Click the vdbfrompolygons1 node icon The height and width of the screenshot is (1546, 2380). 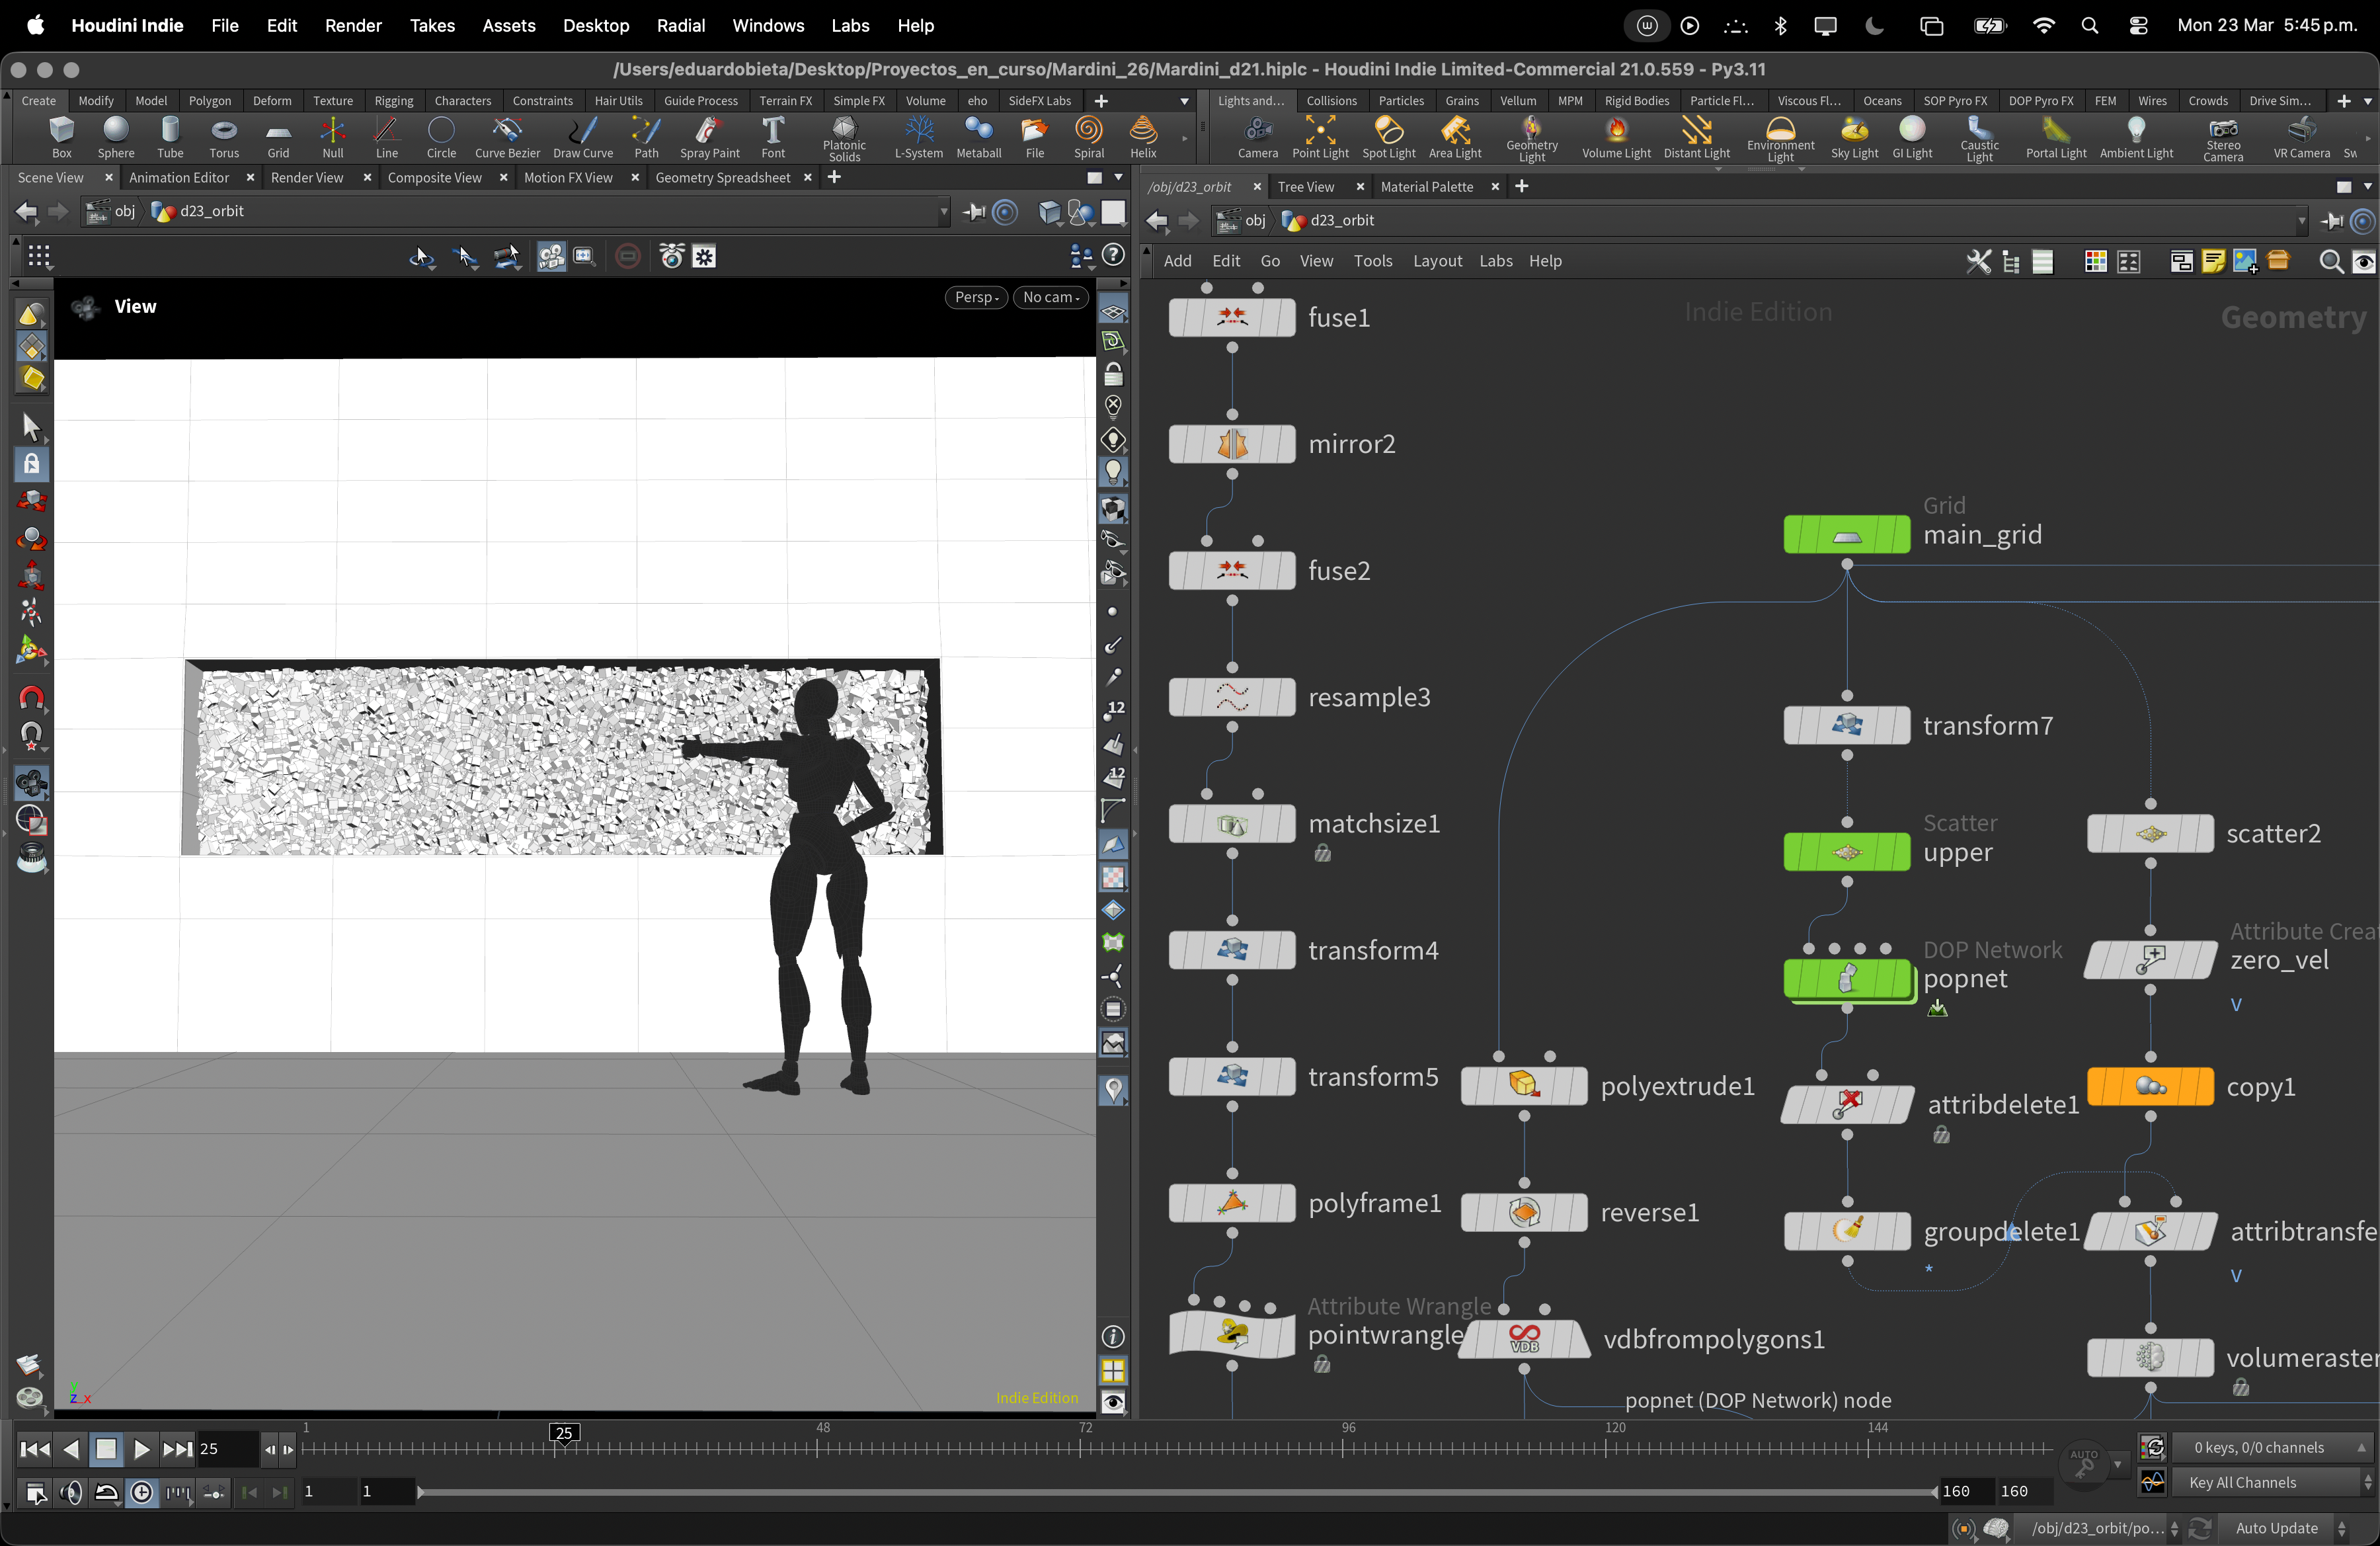[x=1523, y=1339]
